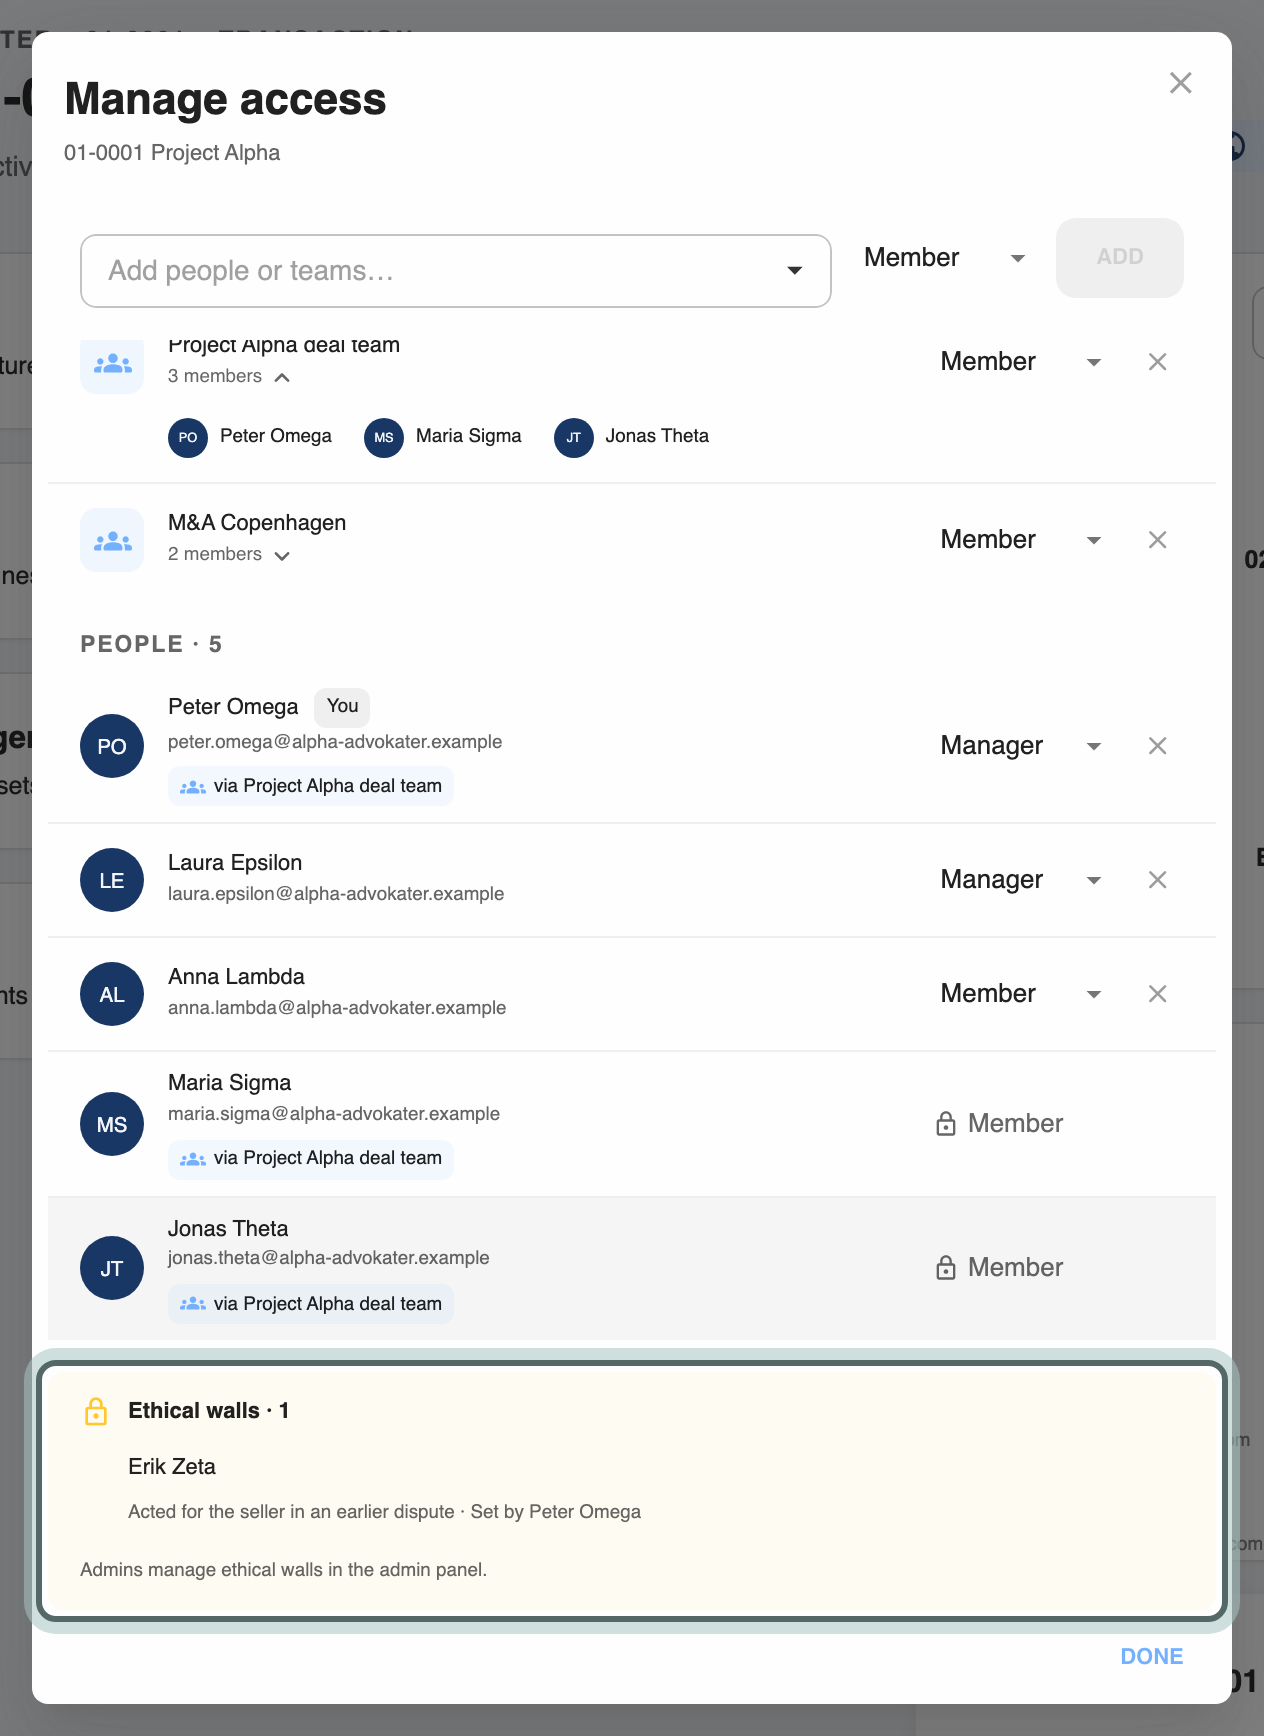Click the lock icon beside Maria Sigma's Member role
Image resolution: width=1264 pixels, height=1736 pixels.
click(946, 1124)
